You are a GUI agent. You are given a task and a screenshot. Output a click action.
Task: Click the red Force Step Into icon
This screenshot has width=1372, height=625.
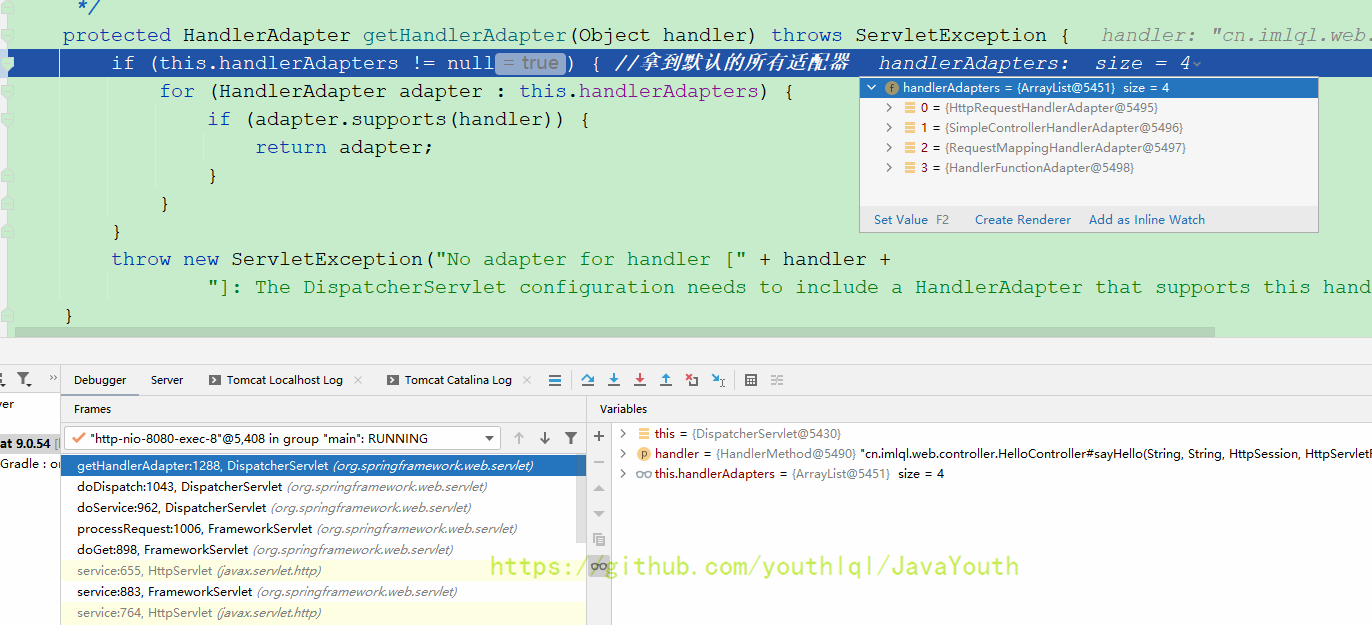pos(640,380)
